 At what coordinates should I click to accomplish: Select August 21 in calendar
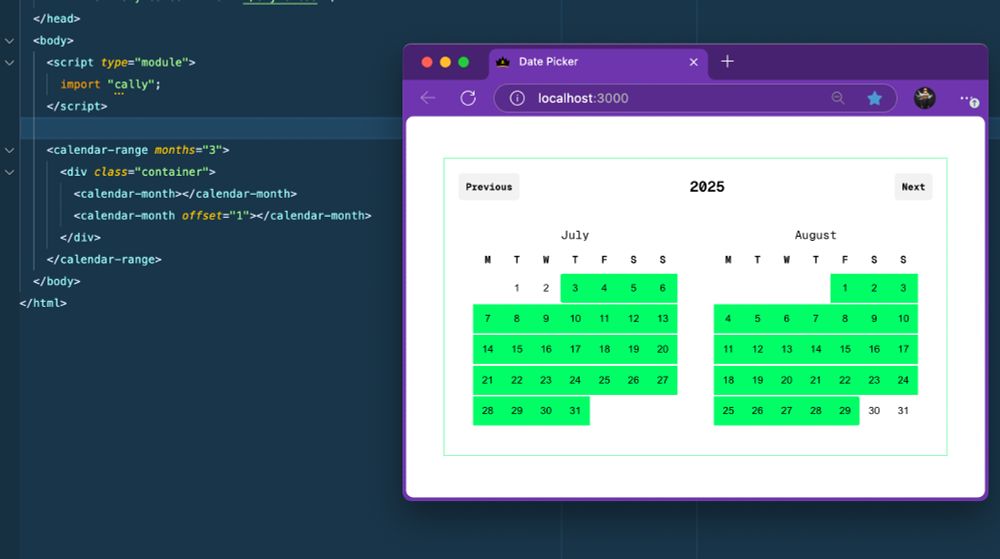tap(816, 380)
